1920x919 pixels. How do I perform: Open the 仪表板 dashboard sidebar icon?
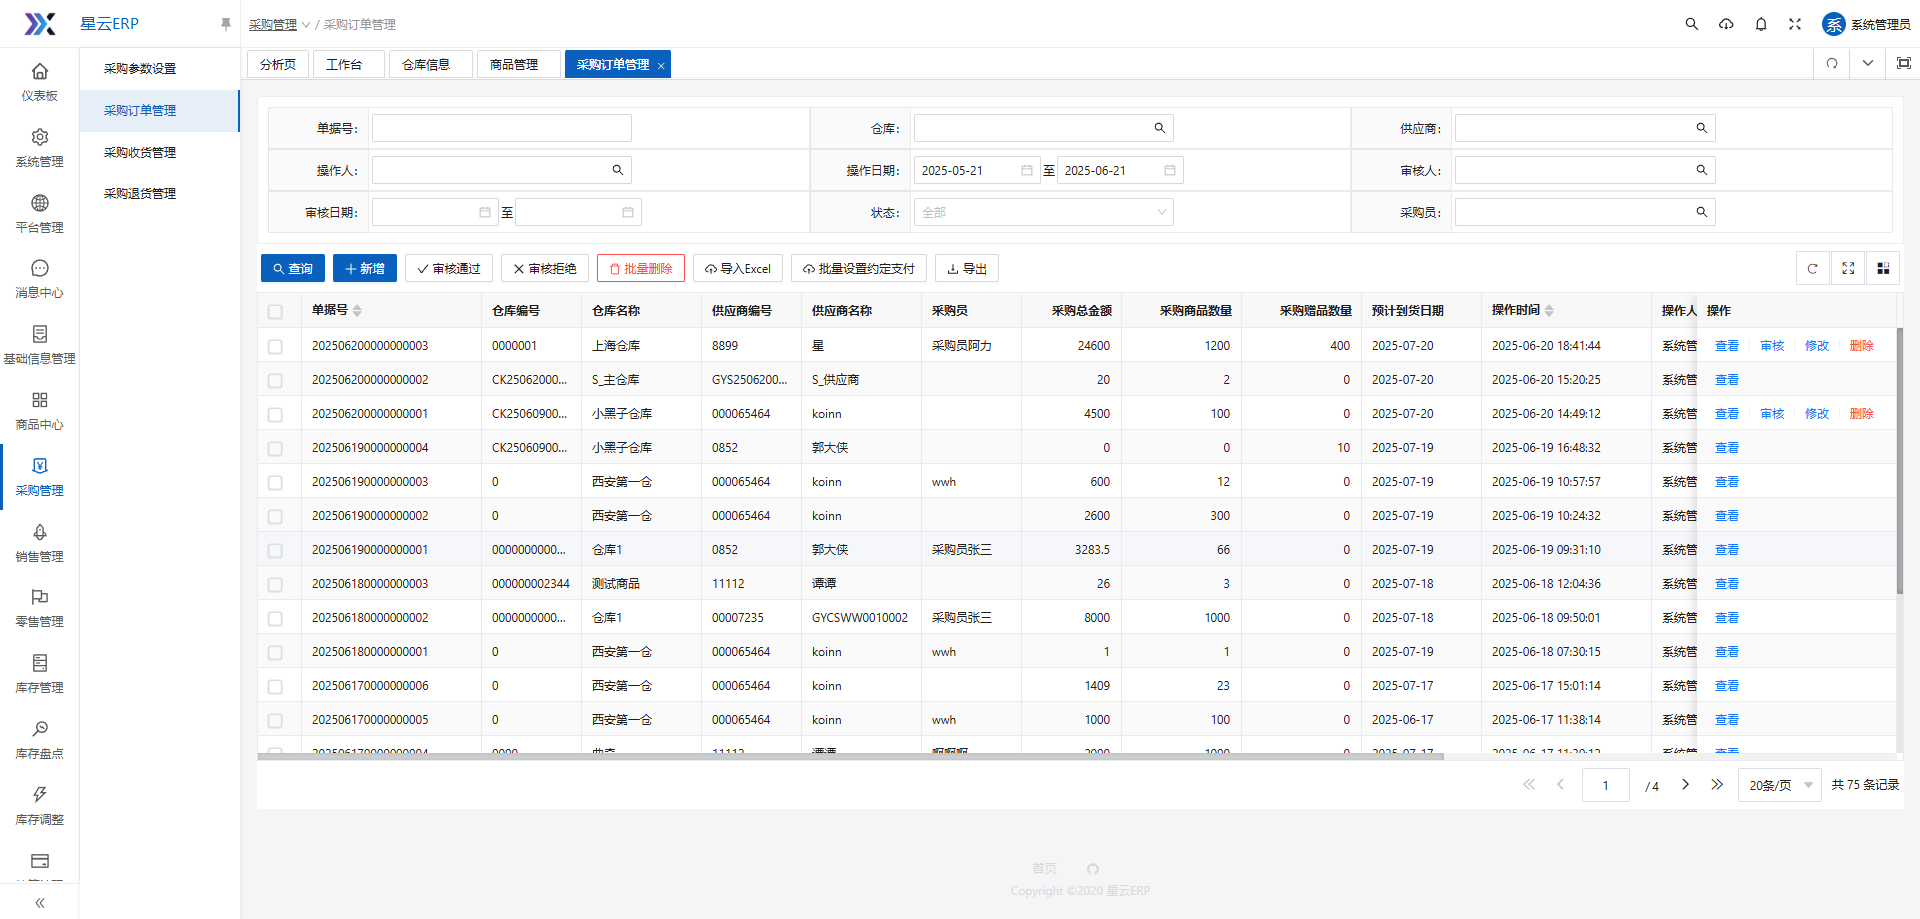(40, 81)
